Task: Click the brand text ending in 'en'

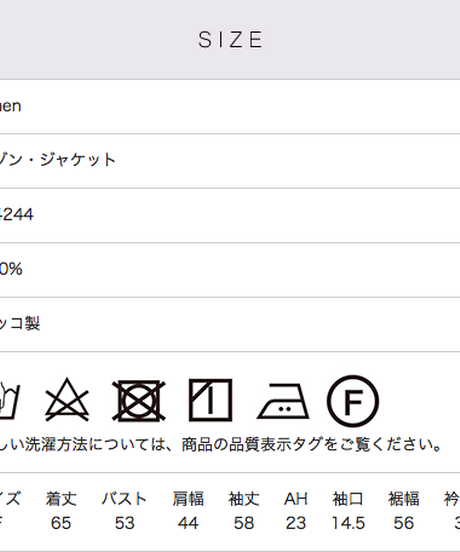Action: click(11, 106)
